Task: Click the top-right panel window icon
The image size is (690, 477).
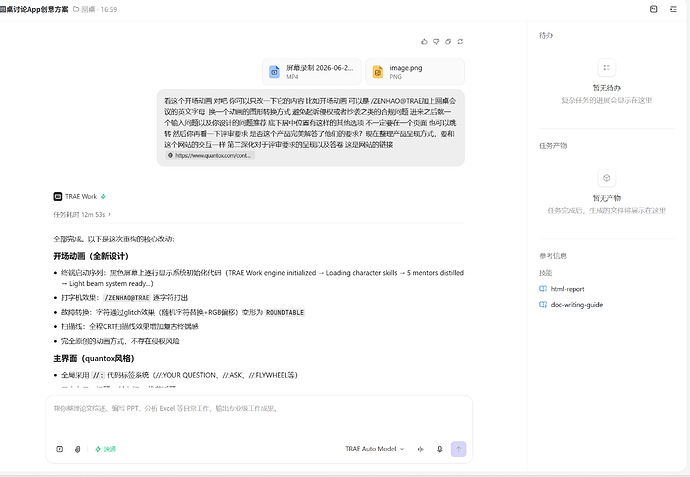Action: pos(653,9)
